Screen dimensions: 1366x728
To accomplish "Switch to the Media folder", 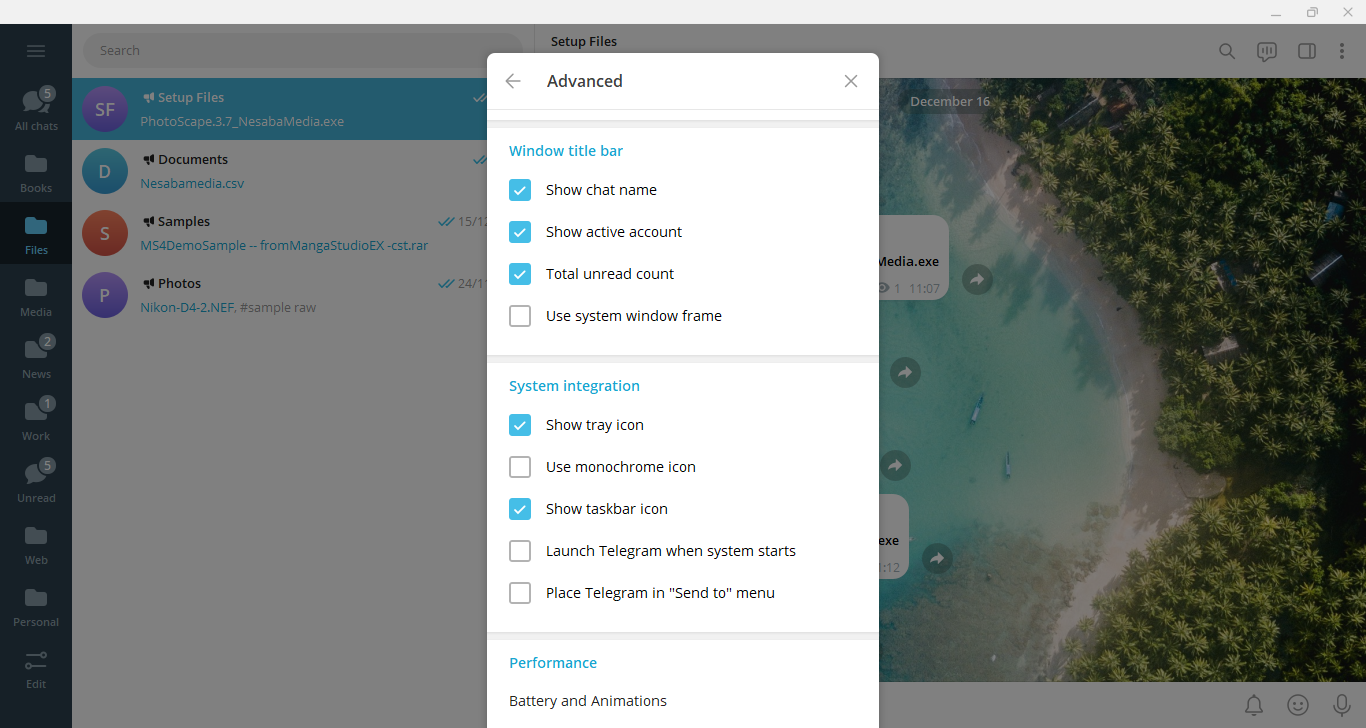I will [x=36, y=296].
